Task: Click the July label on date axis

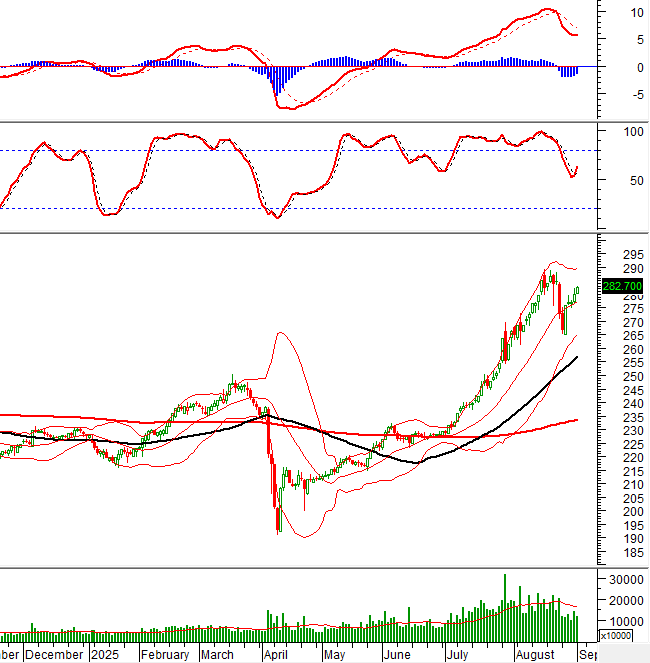Action: pos(459,654)
